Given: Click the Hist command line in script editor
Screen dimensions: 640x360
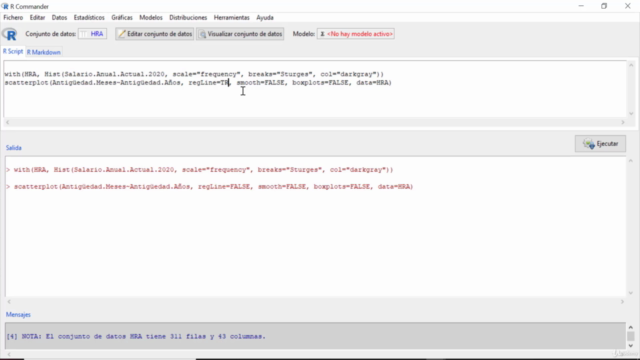Looking at the screenshot, I should 194,74.
